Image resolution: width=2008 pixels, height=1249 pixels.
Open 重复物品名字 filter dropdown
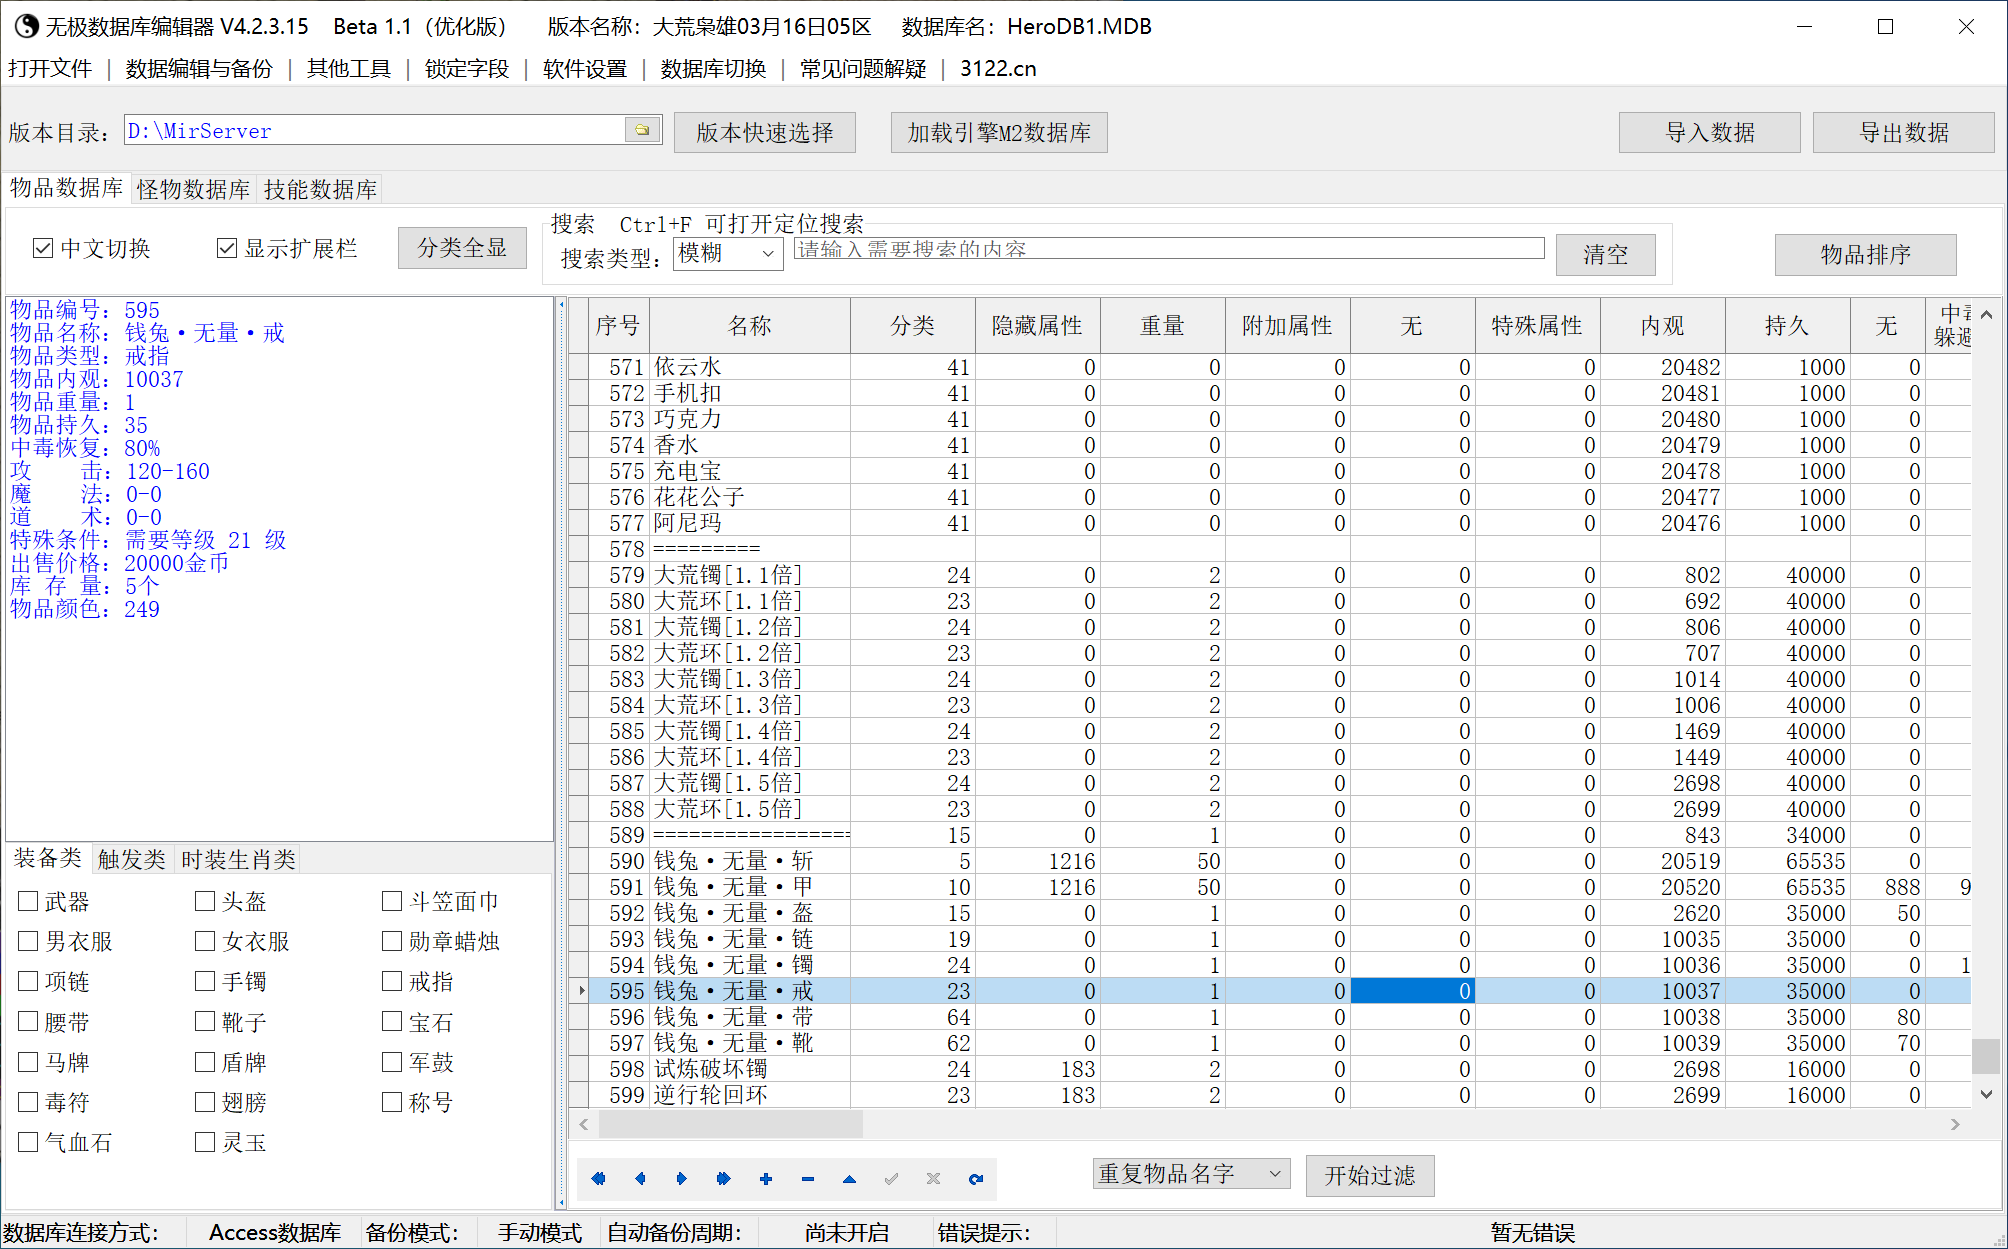(1191, 1174)
